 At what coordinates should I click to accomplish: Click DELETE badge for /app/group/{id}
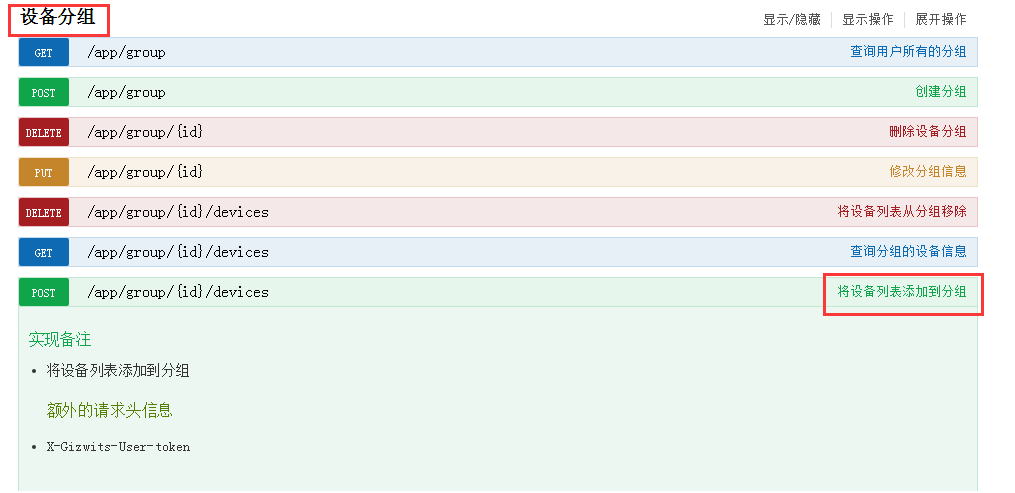[x=43, y=133]
